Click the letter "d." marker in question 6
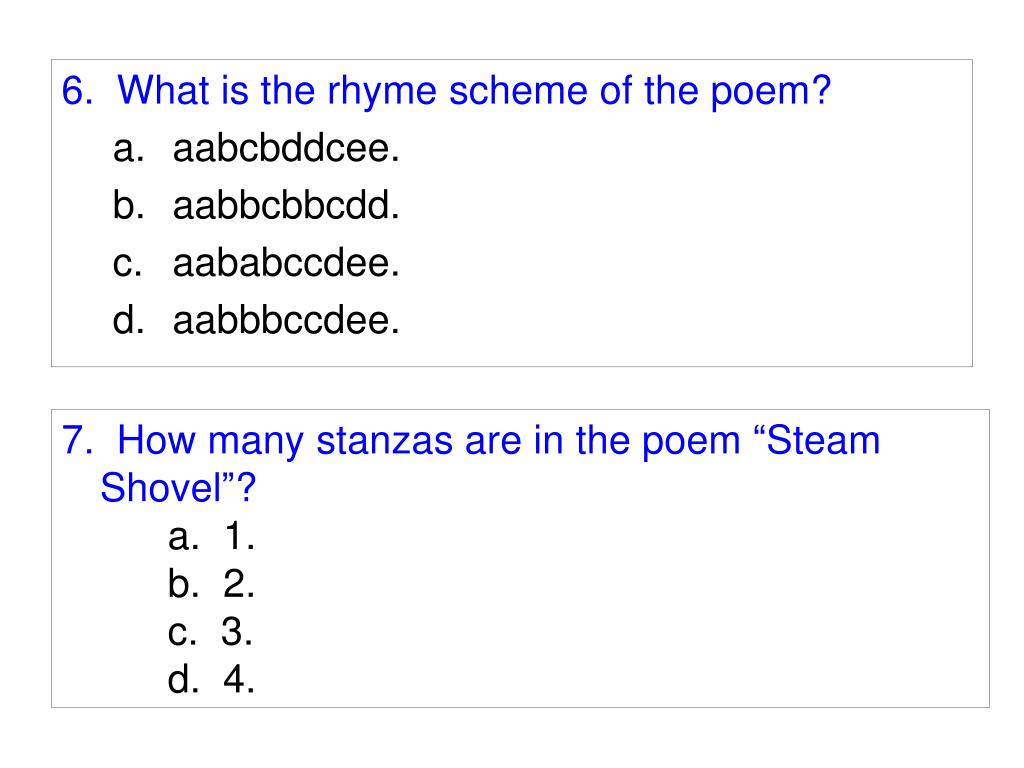Screen dimensions: 1024x768 [x=128, y=320]
